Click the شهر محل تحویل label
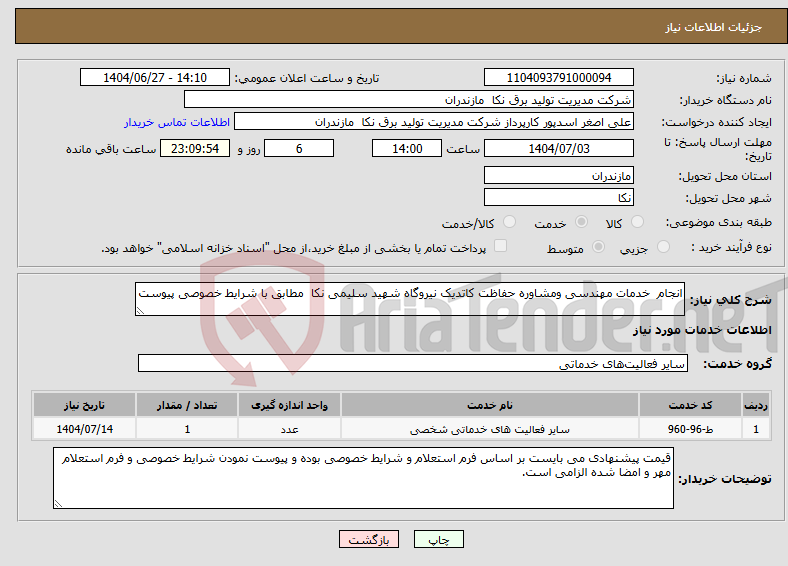 tap(729, 199)
